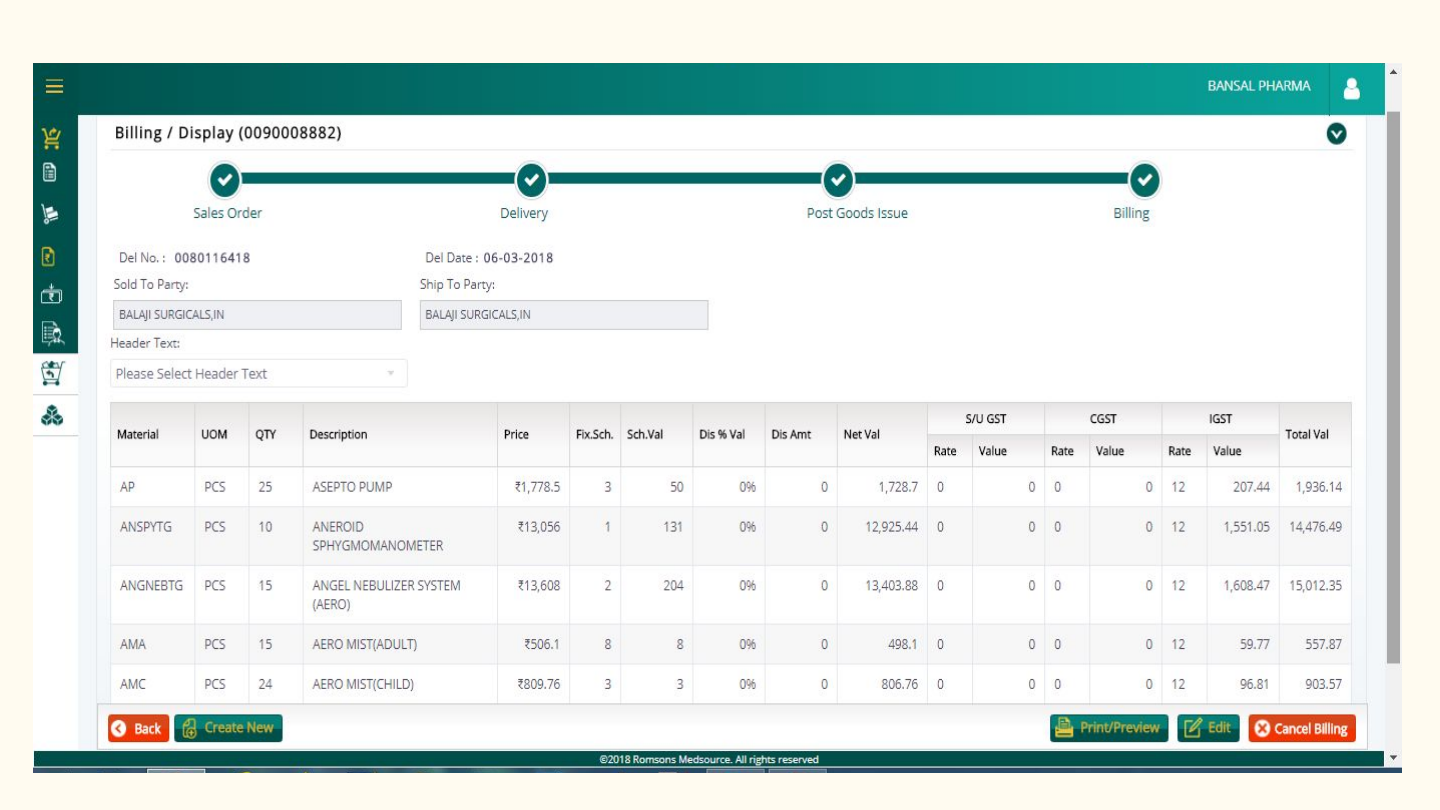Open the customer report sidebar icon

tap(52, 333)
